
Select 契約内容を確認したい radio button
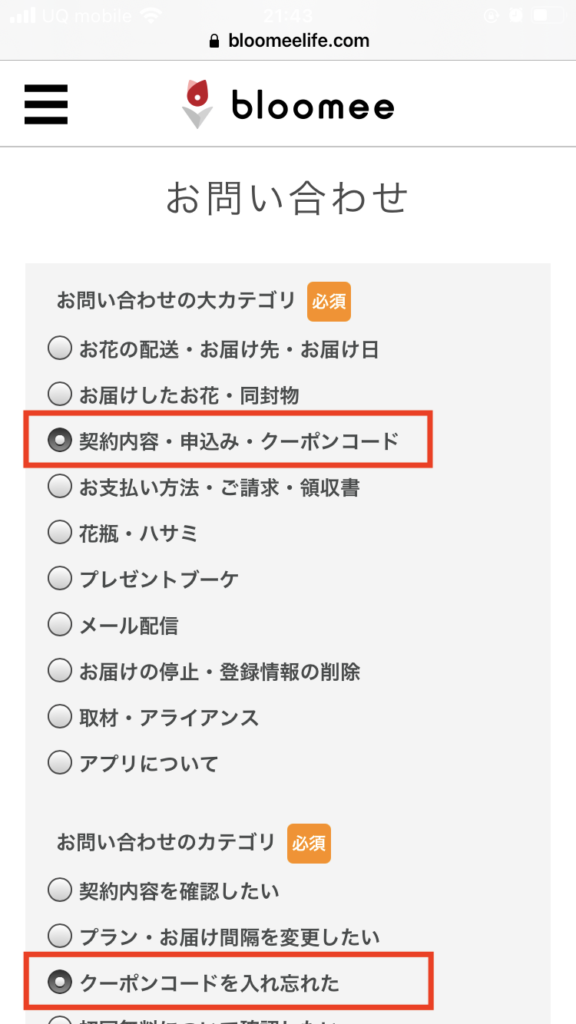click(x=59, y=889)
